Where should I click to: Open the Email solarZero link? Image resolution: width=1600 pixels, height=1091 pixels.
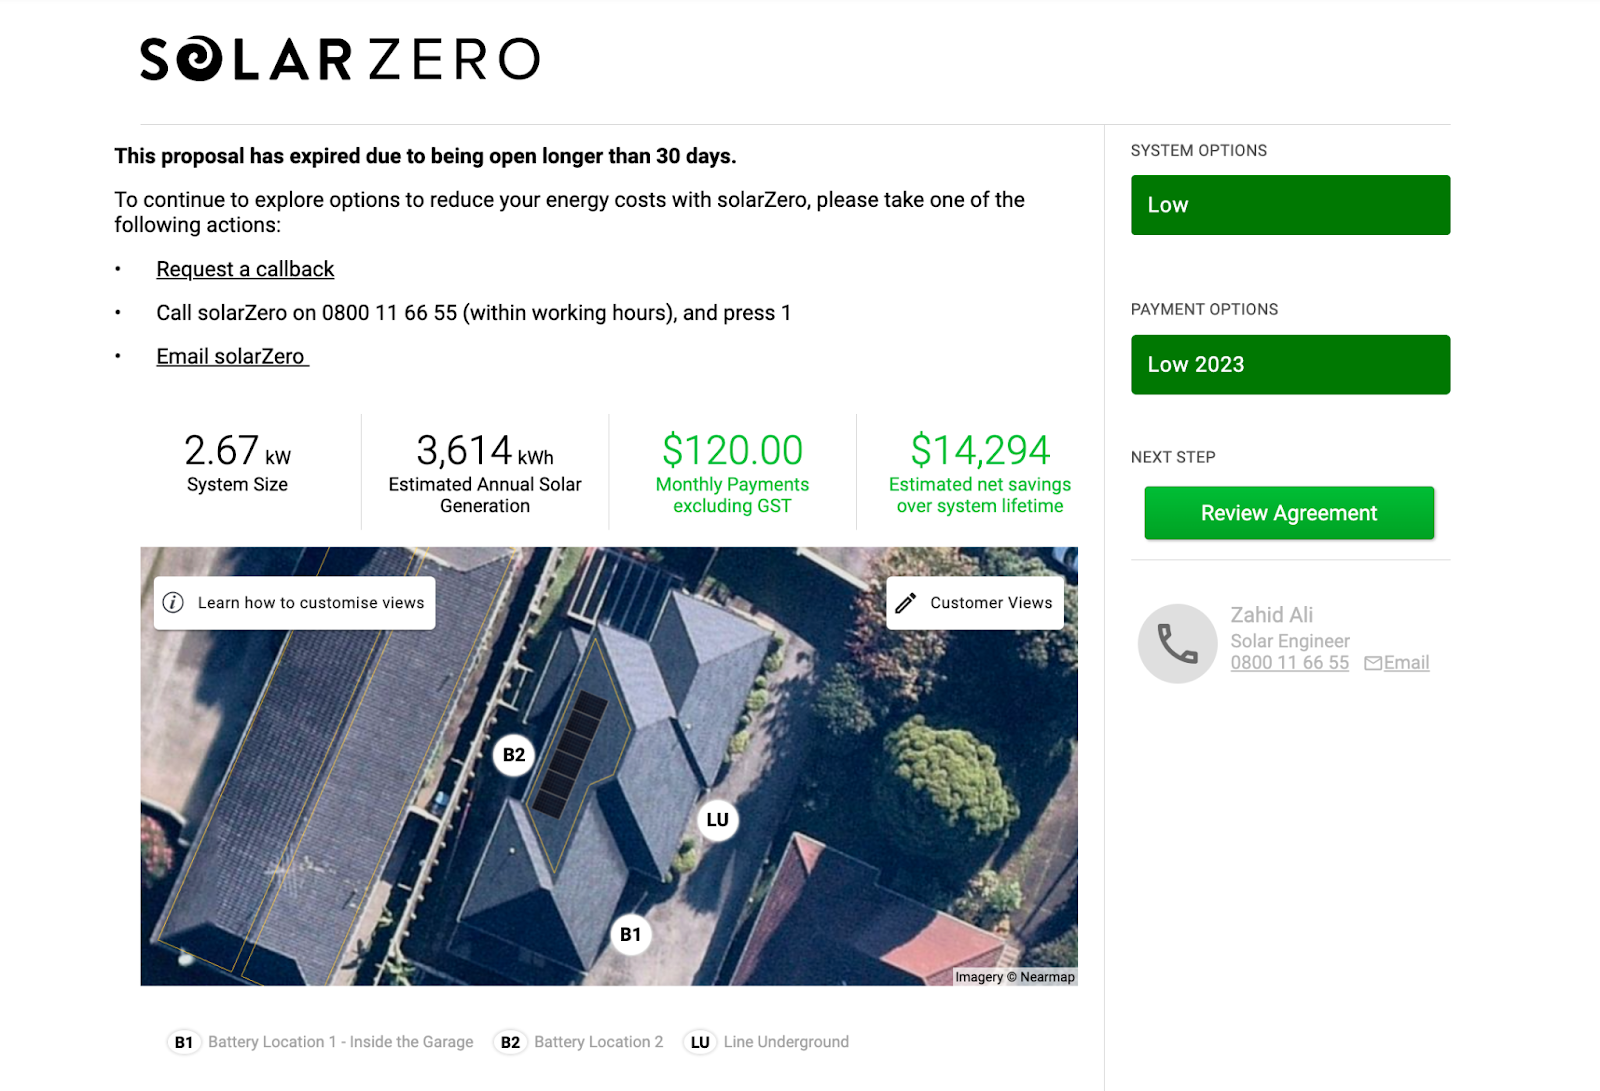pos(232,357)
